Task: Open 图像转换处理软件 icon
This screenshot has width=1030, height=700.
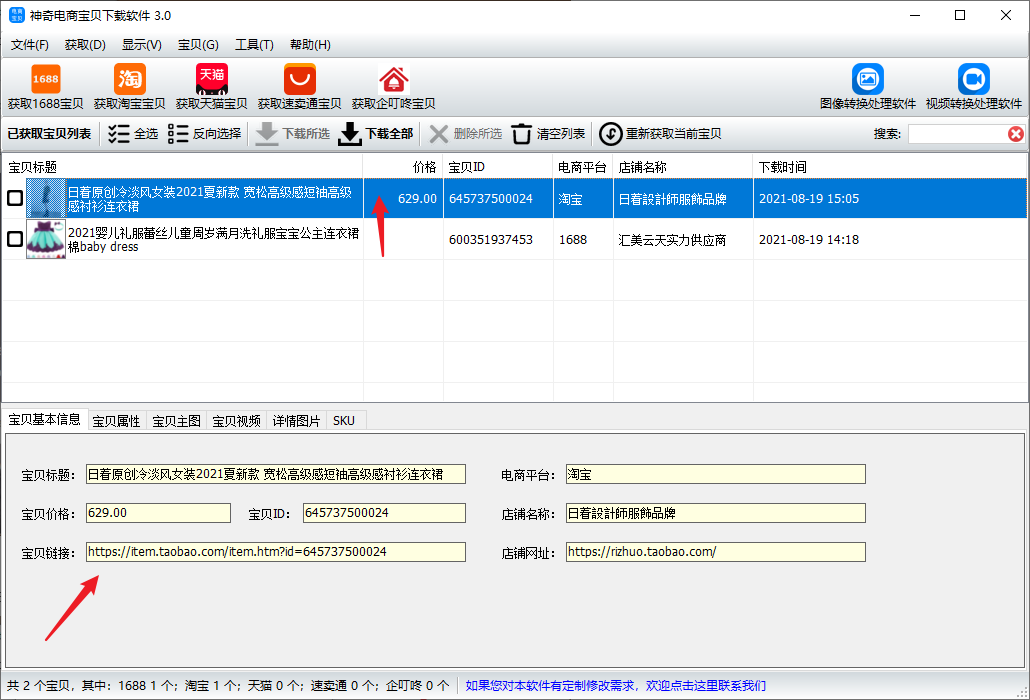Action: click(x=868, y=79)
